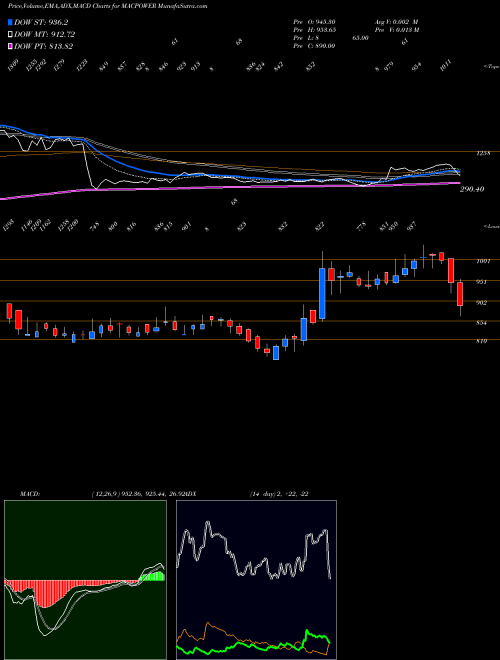
Task: Click the last red candlestick on the right
Action: pyautogui.click(x=460, y=294)
